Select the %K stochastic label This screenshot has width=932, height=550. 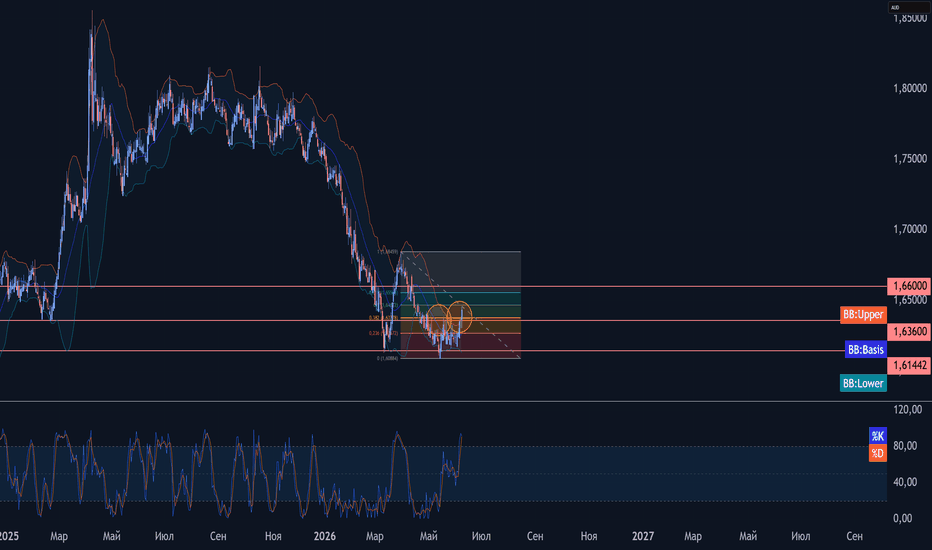point(878,436)
